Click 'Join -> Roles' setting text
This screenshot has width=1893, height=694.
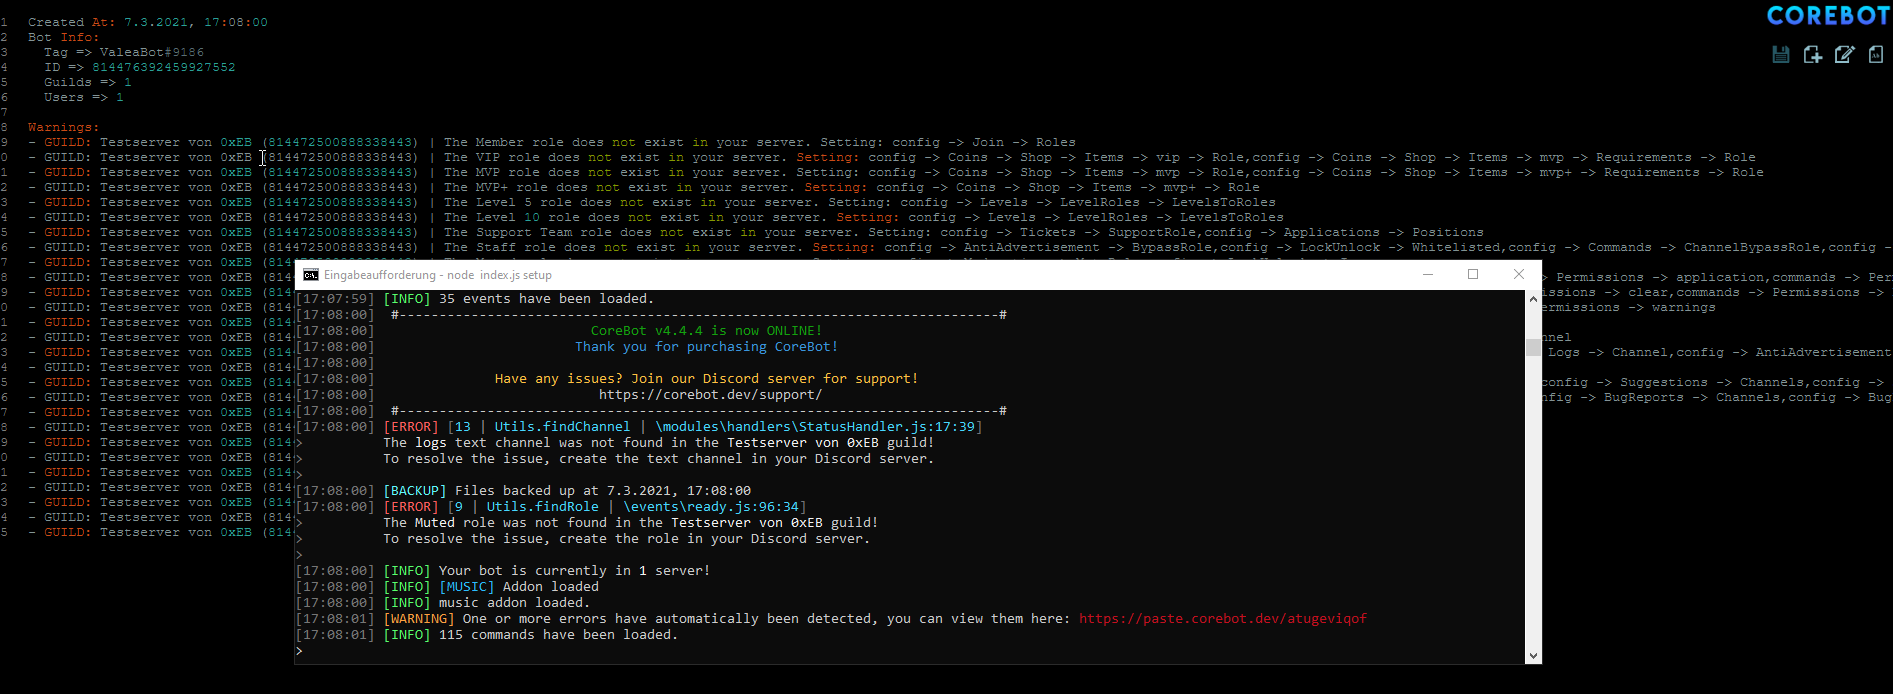pyautogui.click(x=1024, y=142)
